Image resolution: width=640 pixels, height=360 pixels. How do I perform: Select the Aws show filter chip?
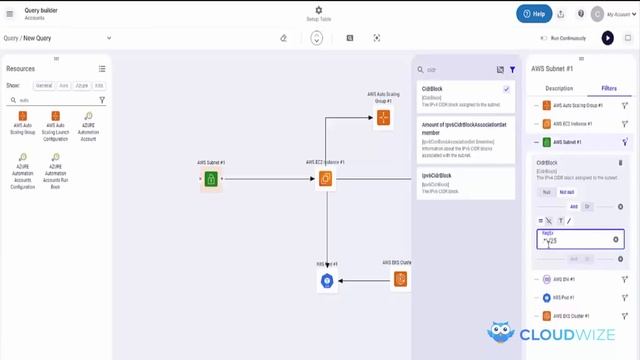[x=64, y=85]
